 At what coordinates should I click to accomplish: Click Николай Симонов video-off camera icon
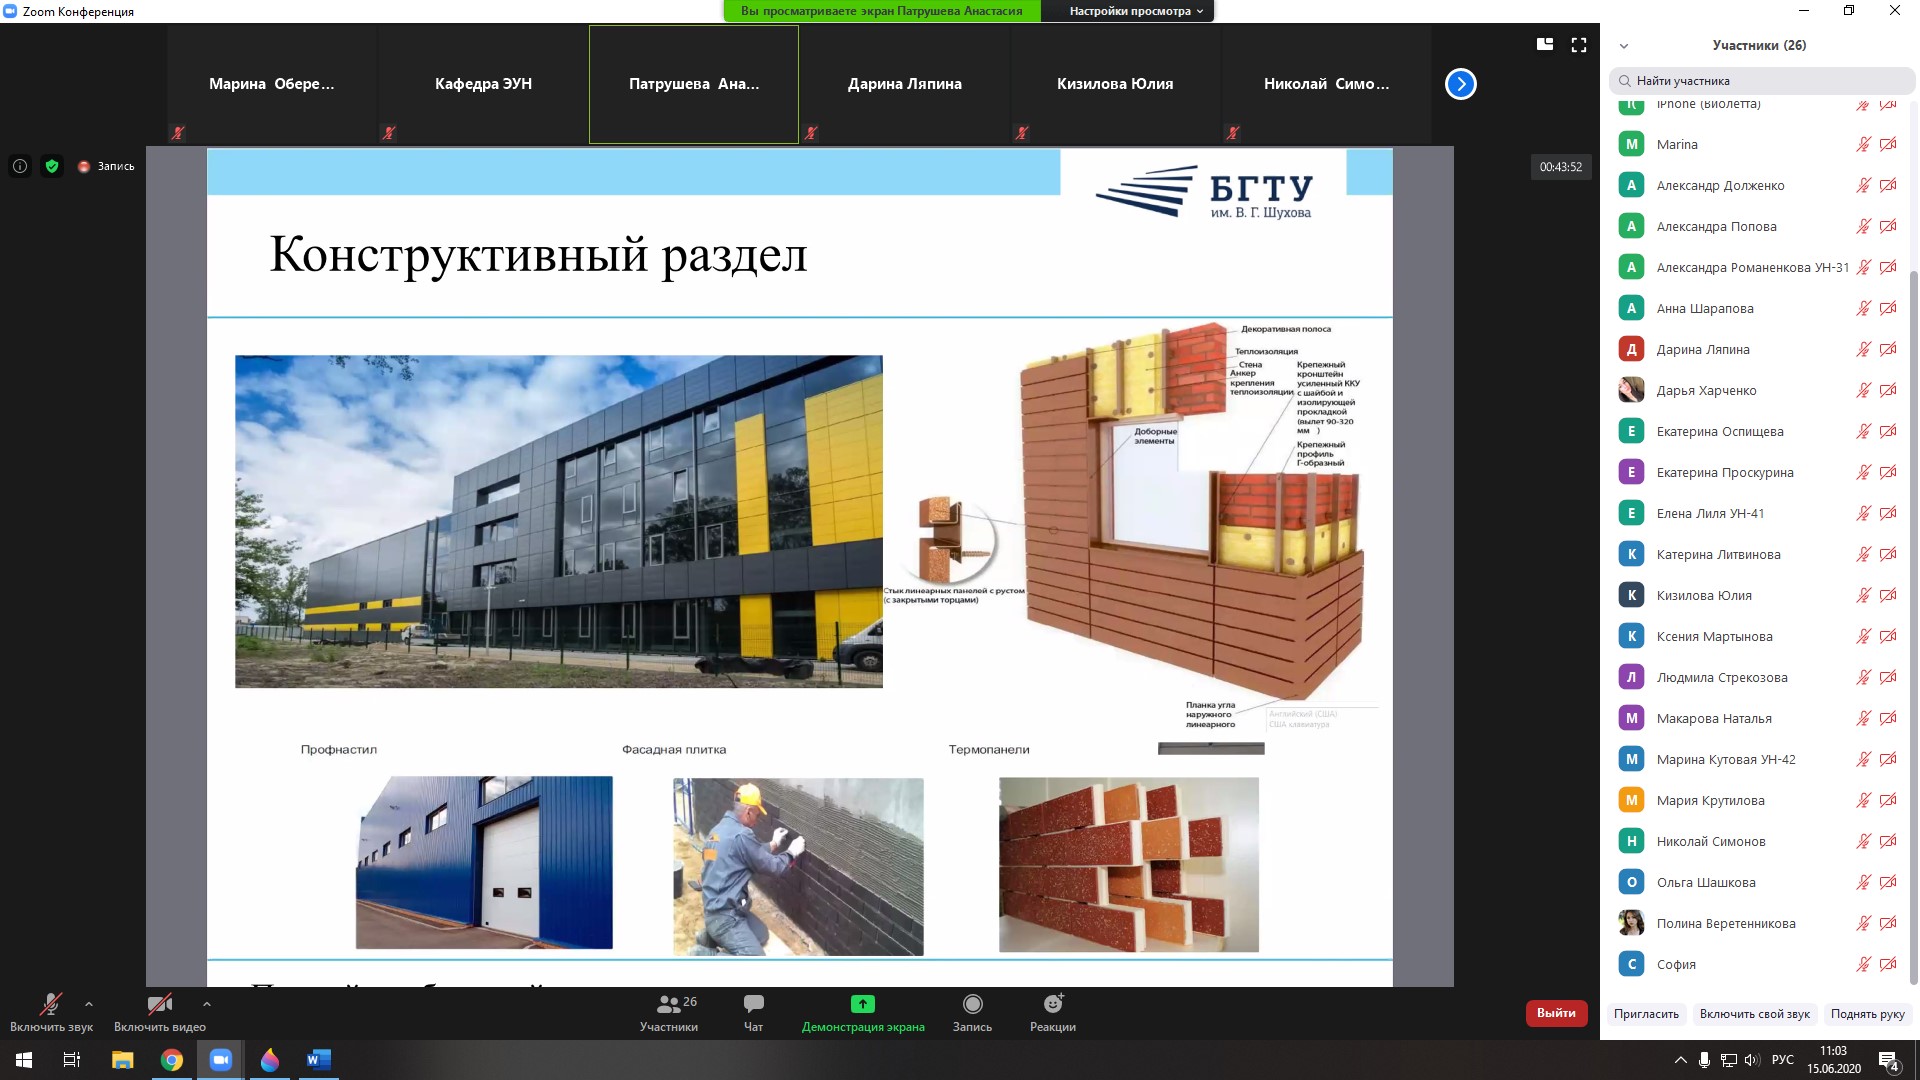[1888, 841]
